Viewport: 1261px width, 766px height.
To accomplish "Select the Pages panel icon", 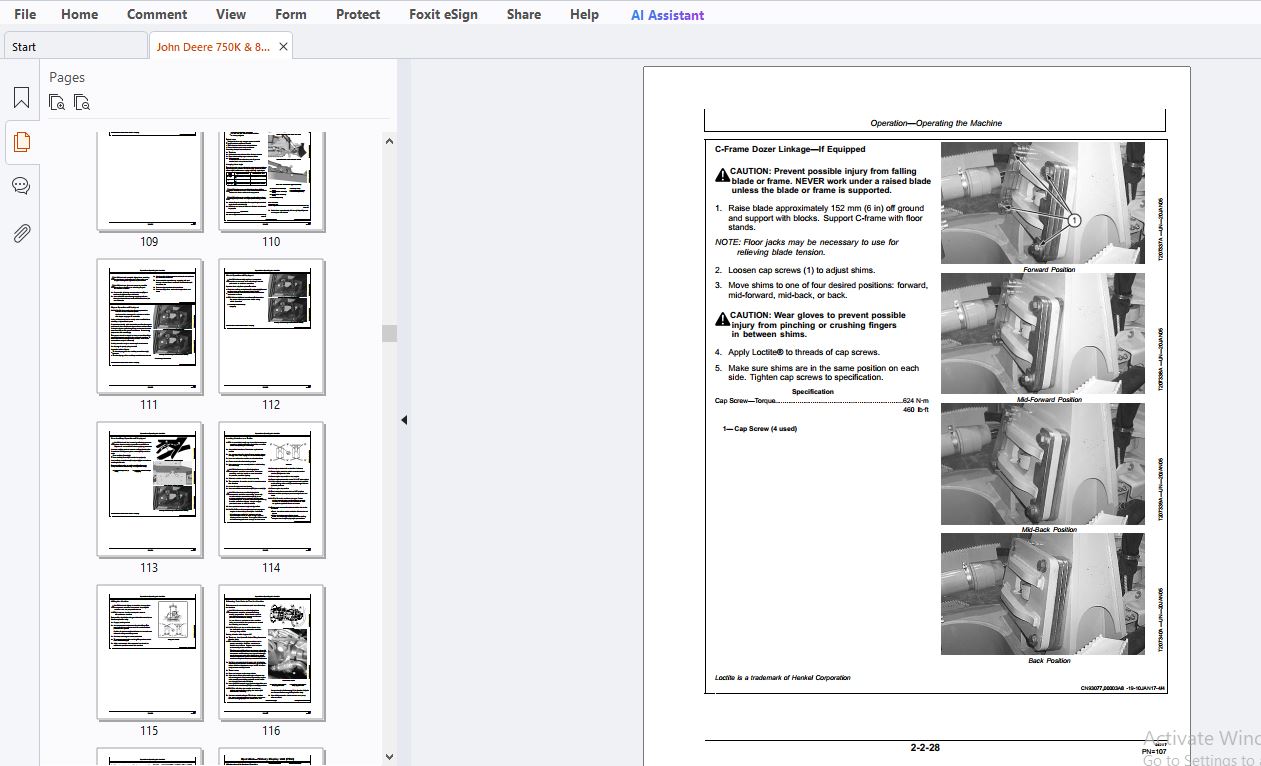I will click(x=21, y=141).
